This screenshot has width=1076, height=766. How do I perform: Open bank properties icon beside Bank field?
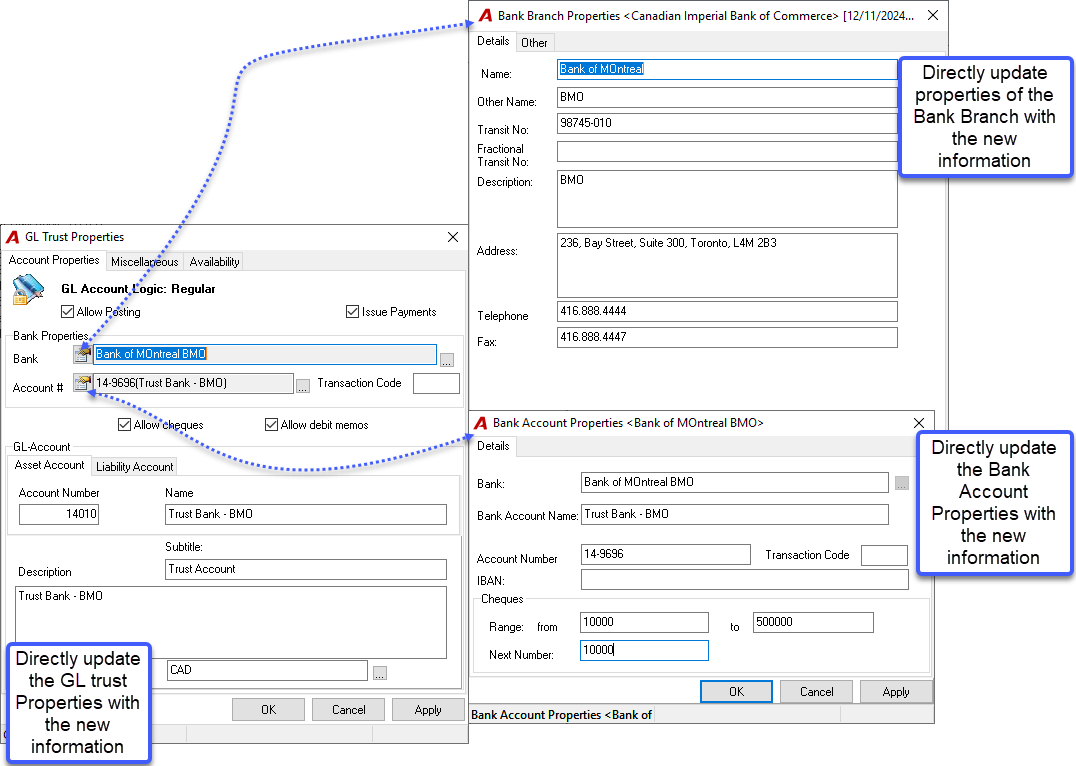[82, 354]
